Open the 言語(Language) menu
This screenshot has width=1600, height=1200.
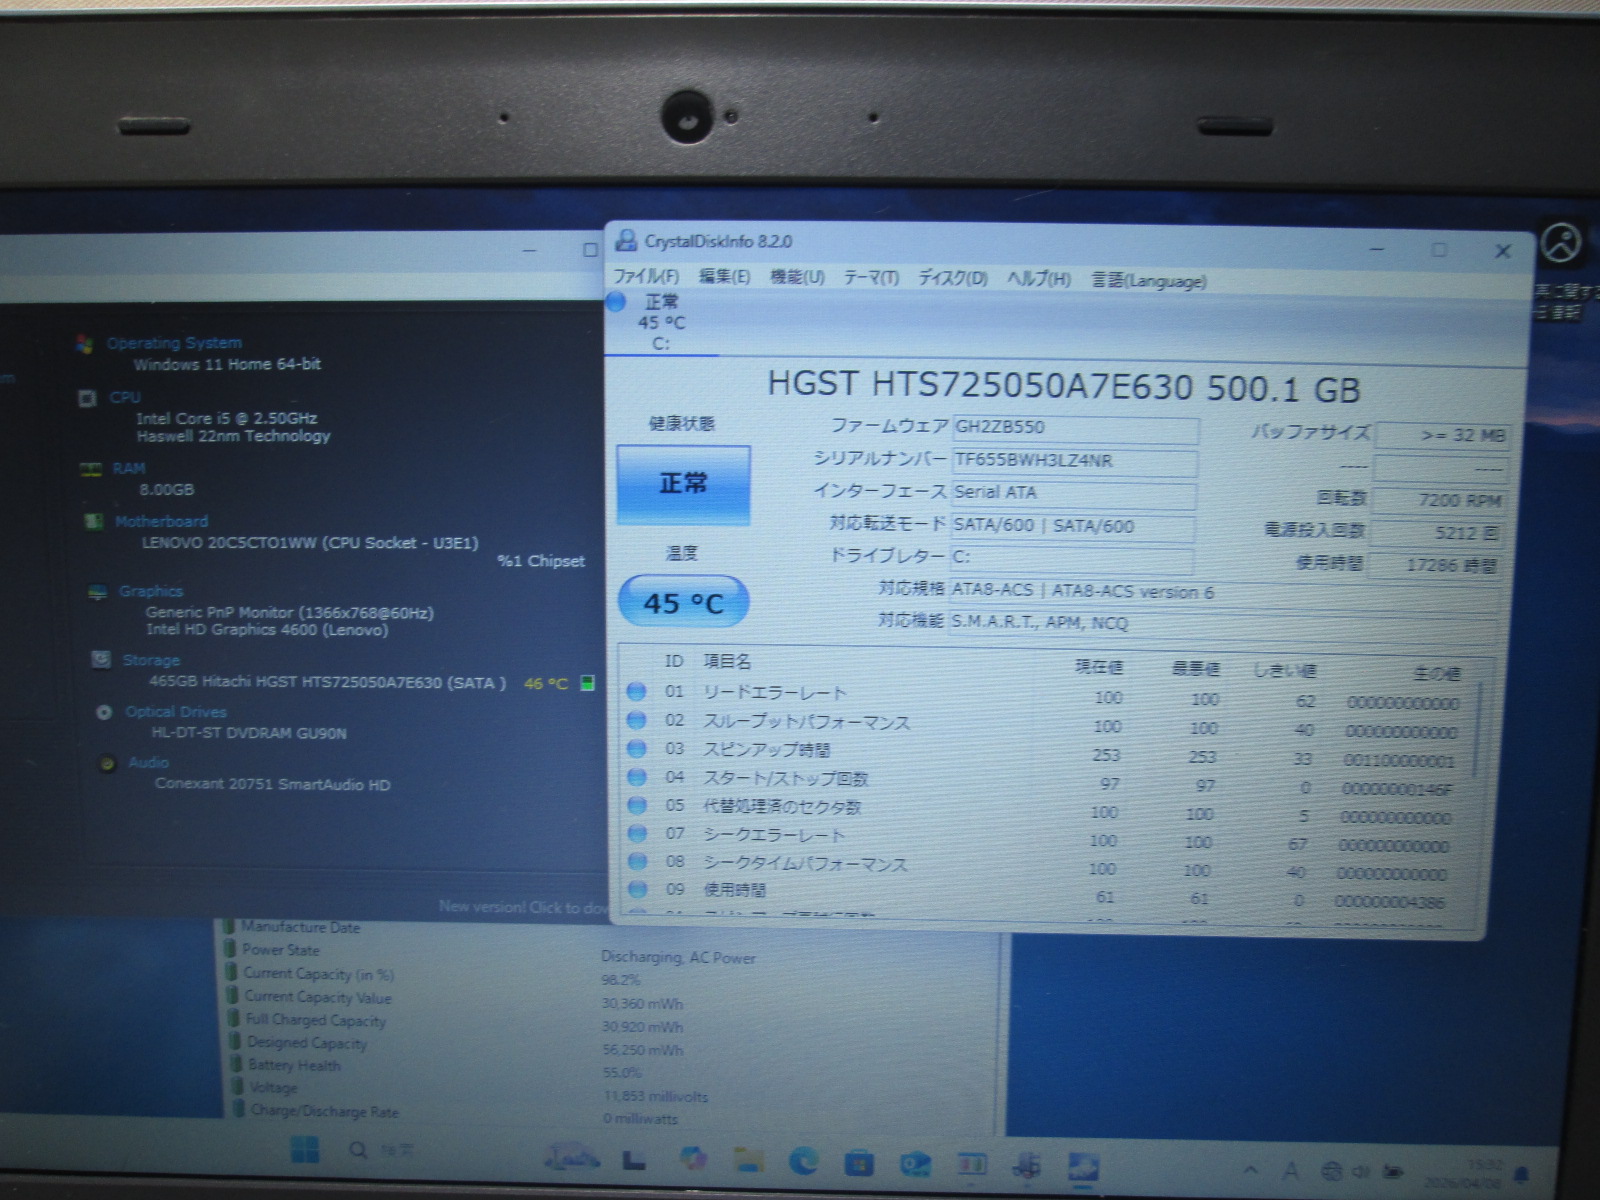point(1148,281)
